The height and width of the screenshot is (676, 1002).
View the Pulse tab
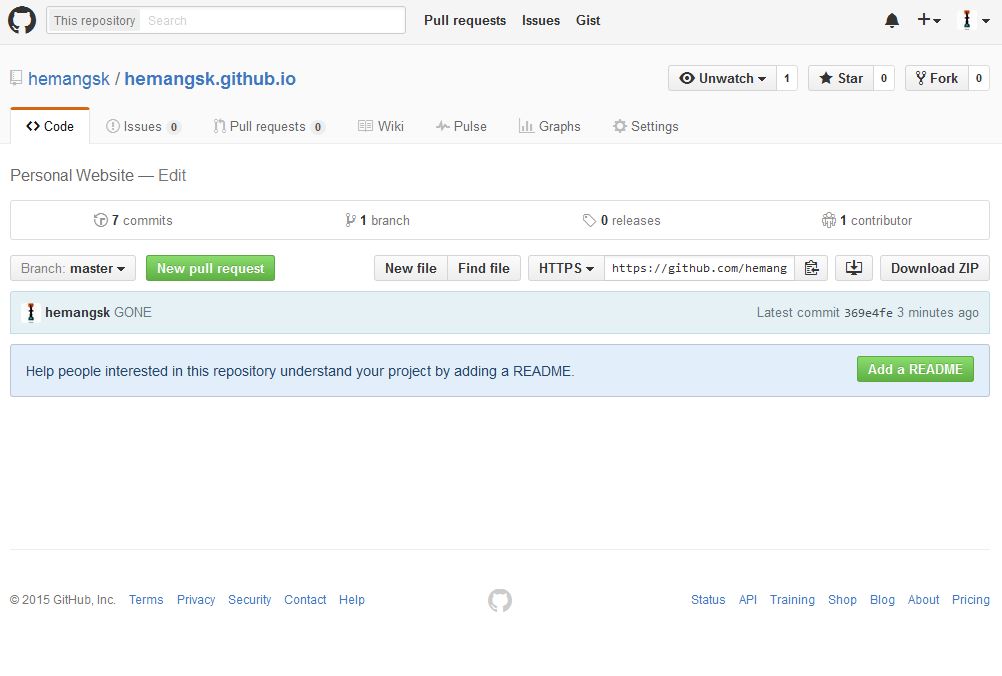point(461,127)
